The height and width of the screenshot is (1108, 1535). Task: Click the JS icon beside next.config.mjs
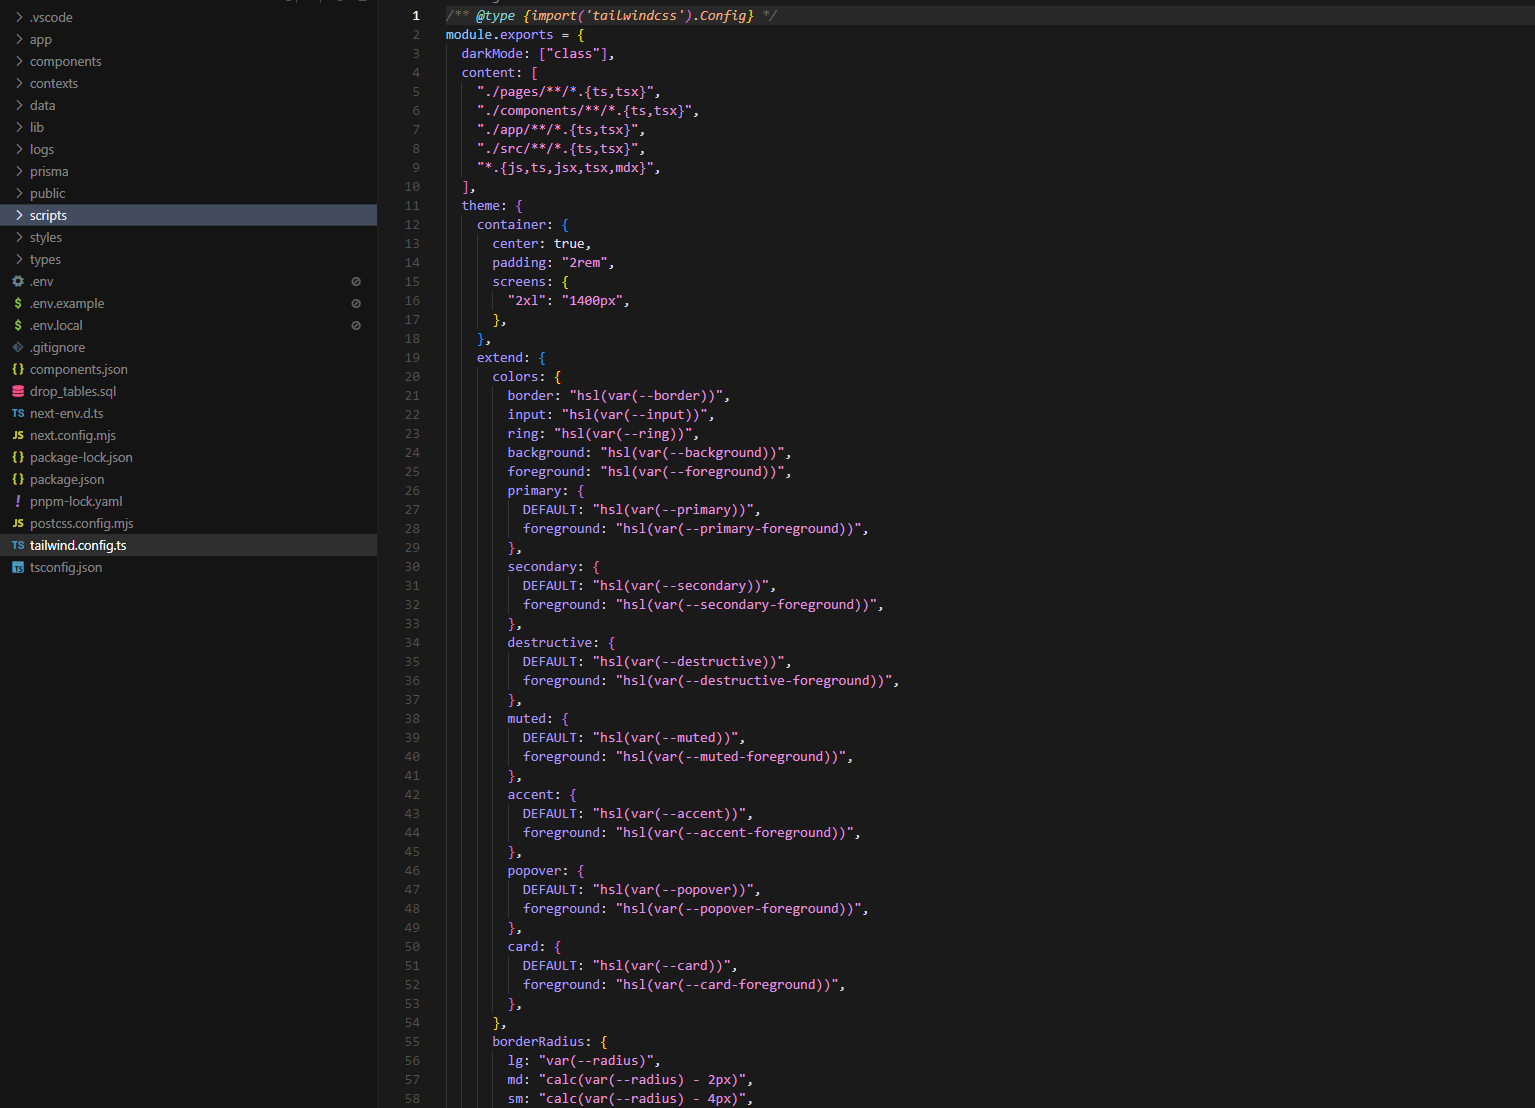point(18,436)
